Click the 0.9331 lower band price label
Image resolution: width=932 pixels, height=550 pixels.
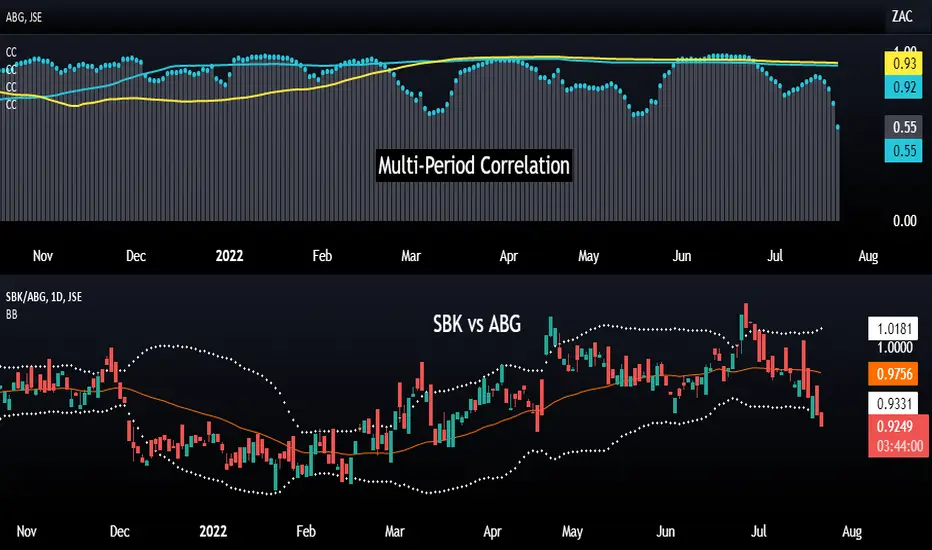pyautogui.click(x=893, y=404)
